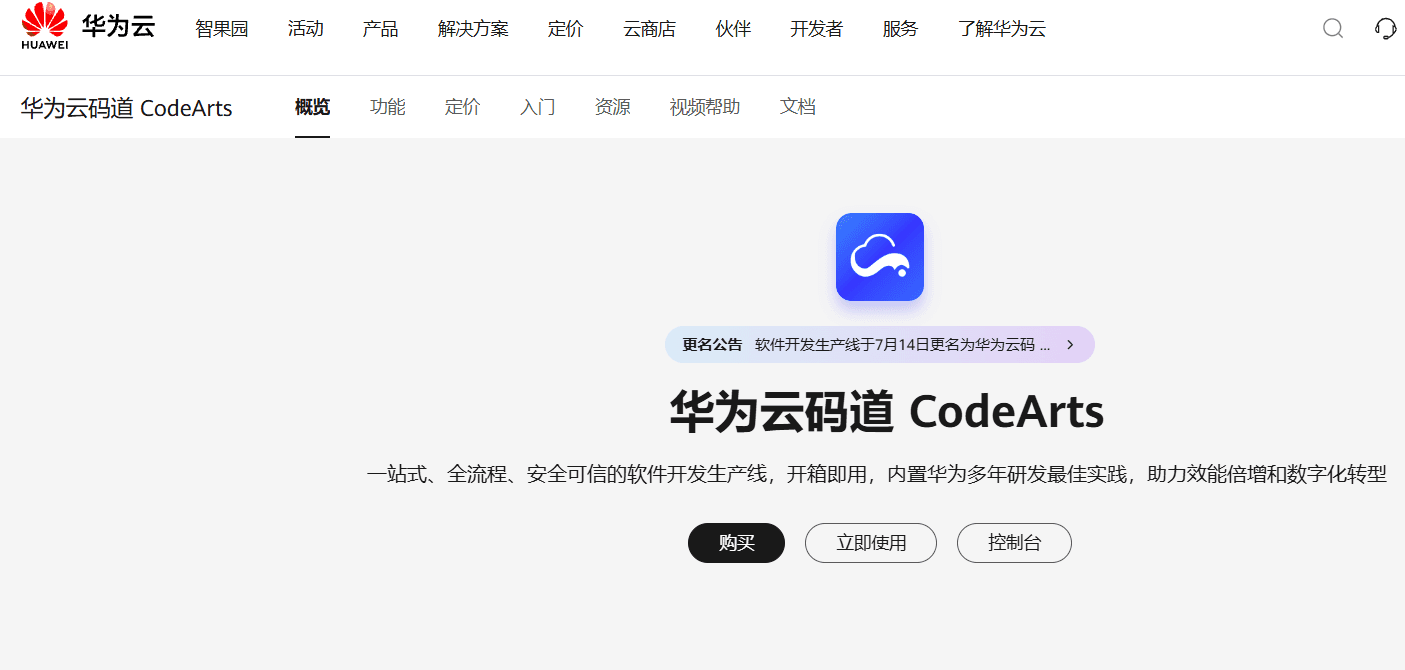Open 了解华为云 in the top navigation
Viewport: 1405px width, 670px height.
(x=1002, y=29)
